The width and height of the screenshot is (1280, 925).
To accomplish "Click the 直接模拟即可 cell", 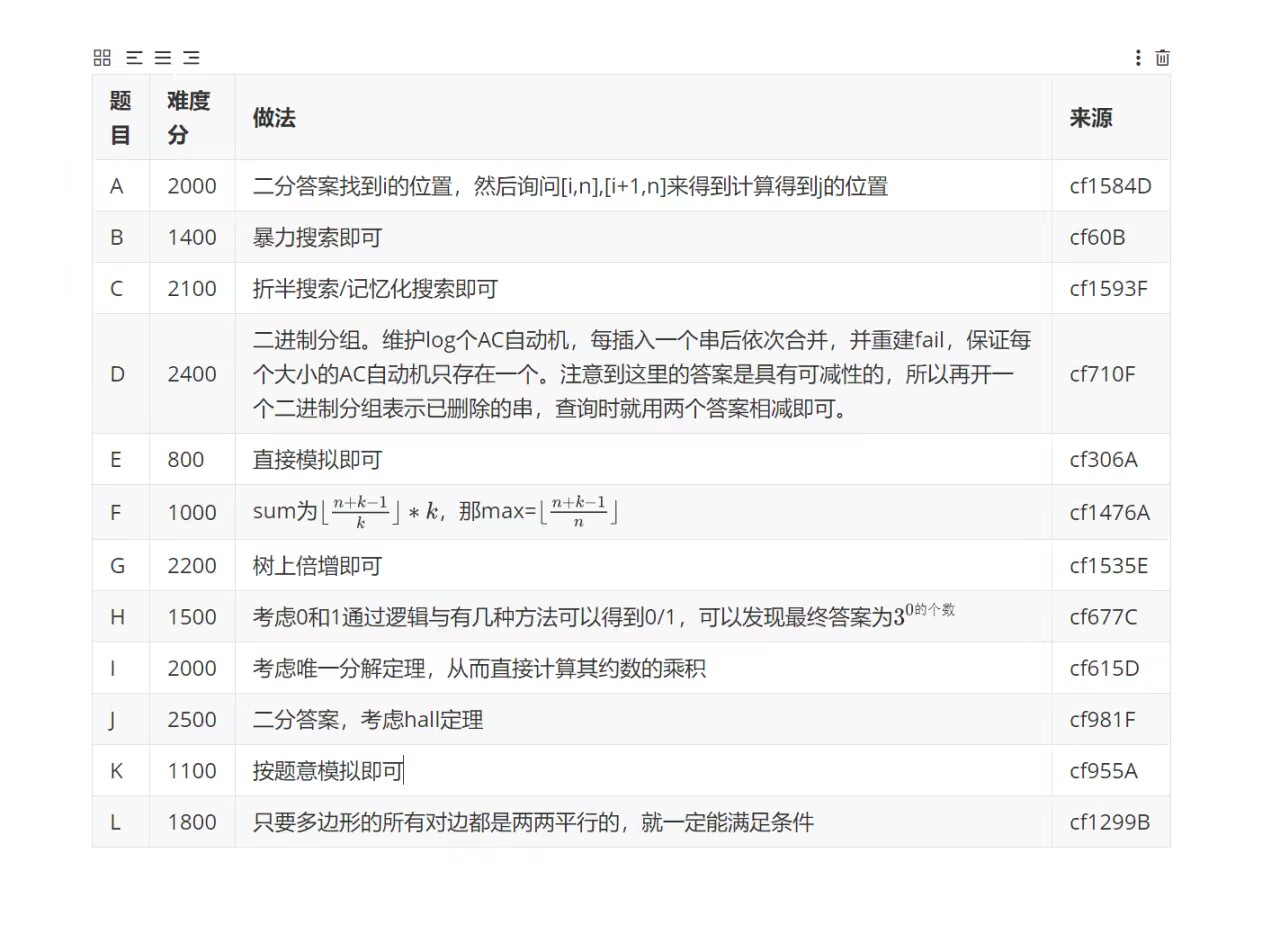I will pyautogui.click(x=643, y=460).
